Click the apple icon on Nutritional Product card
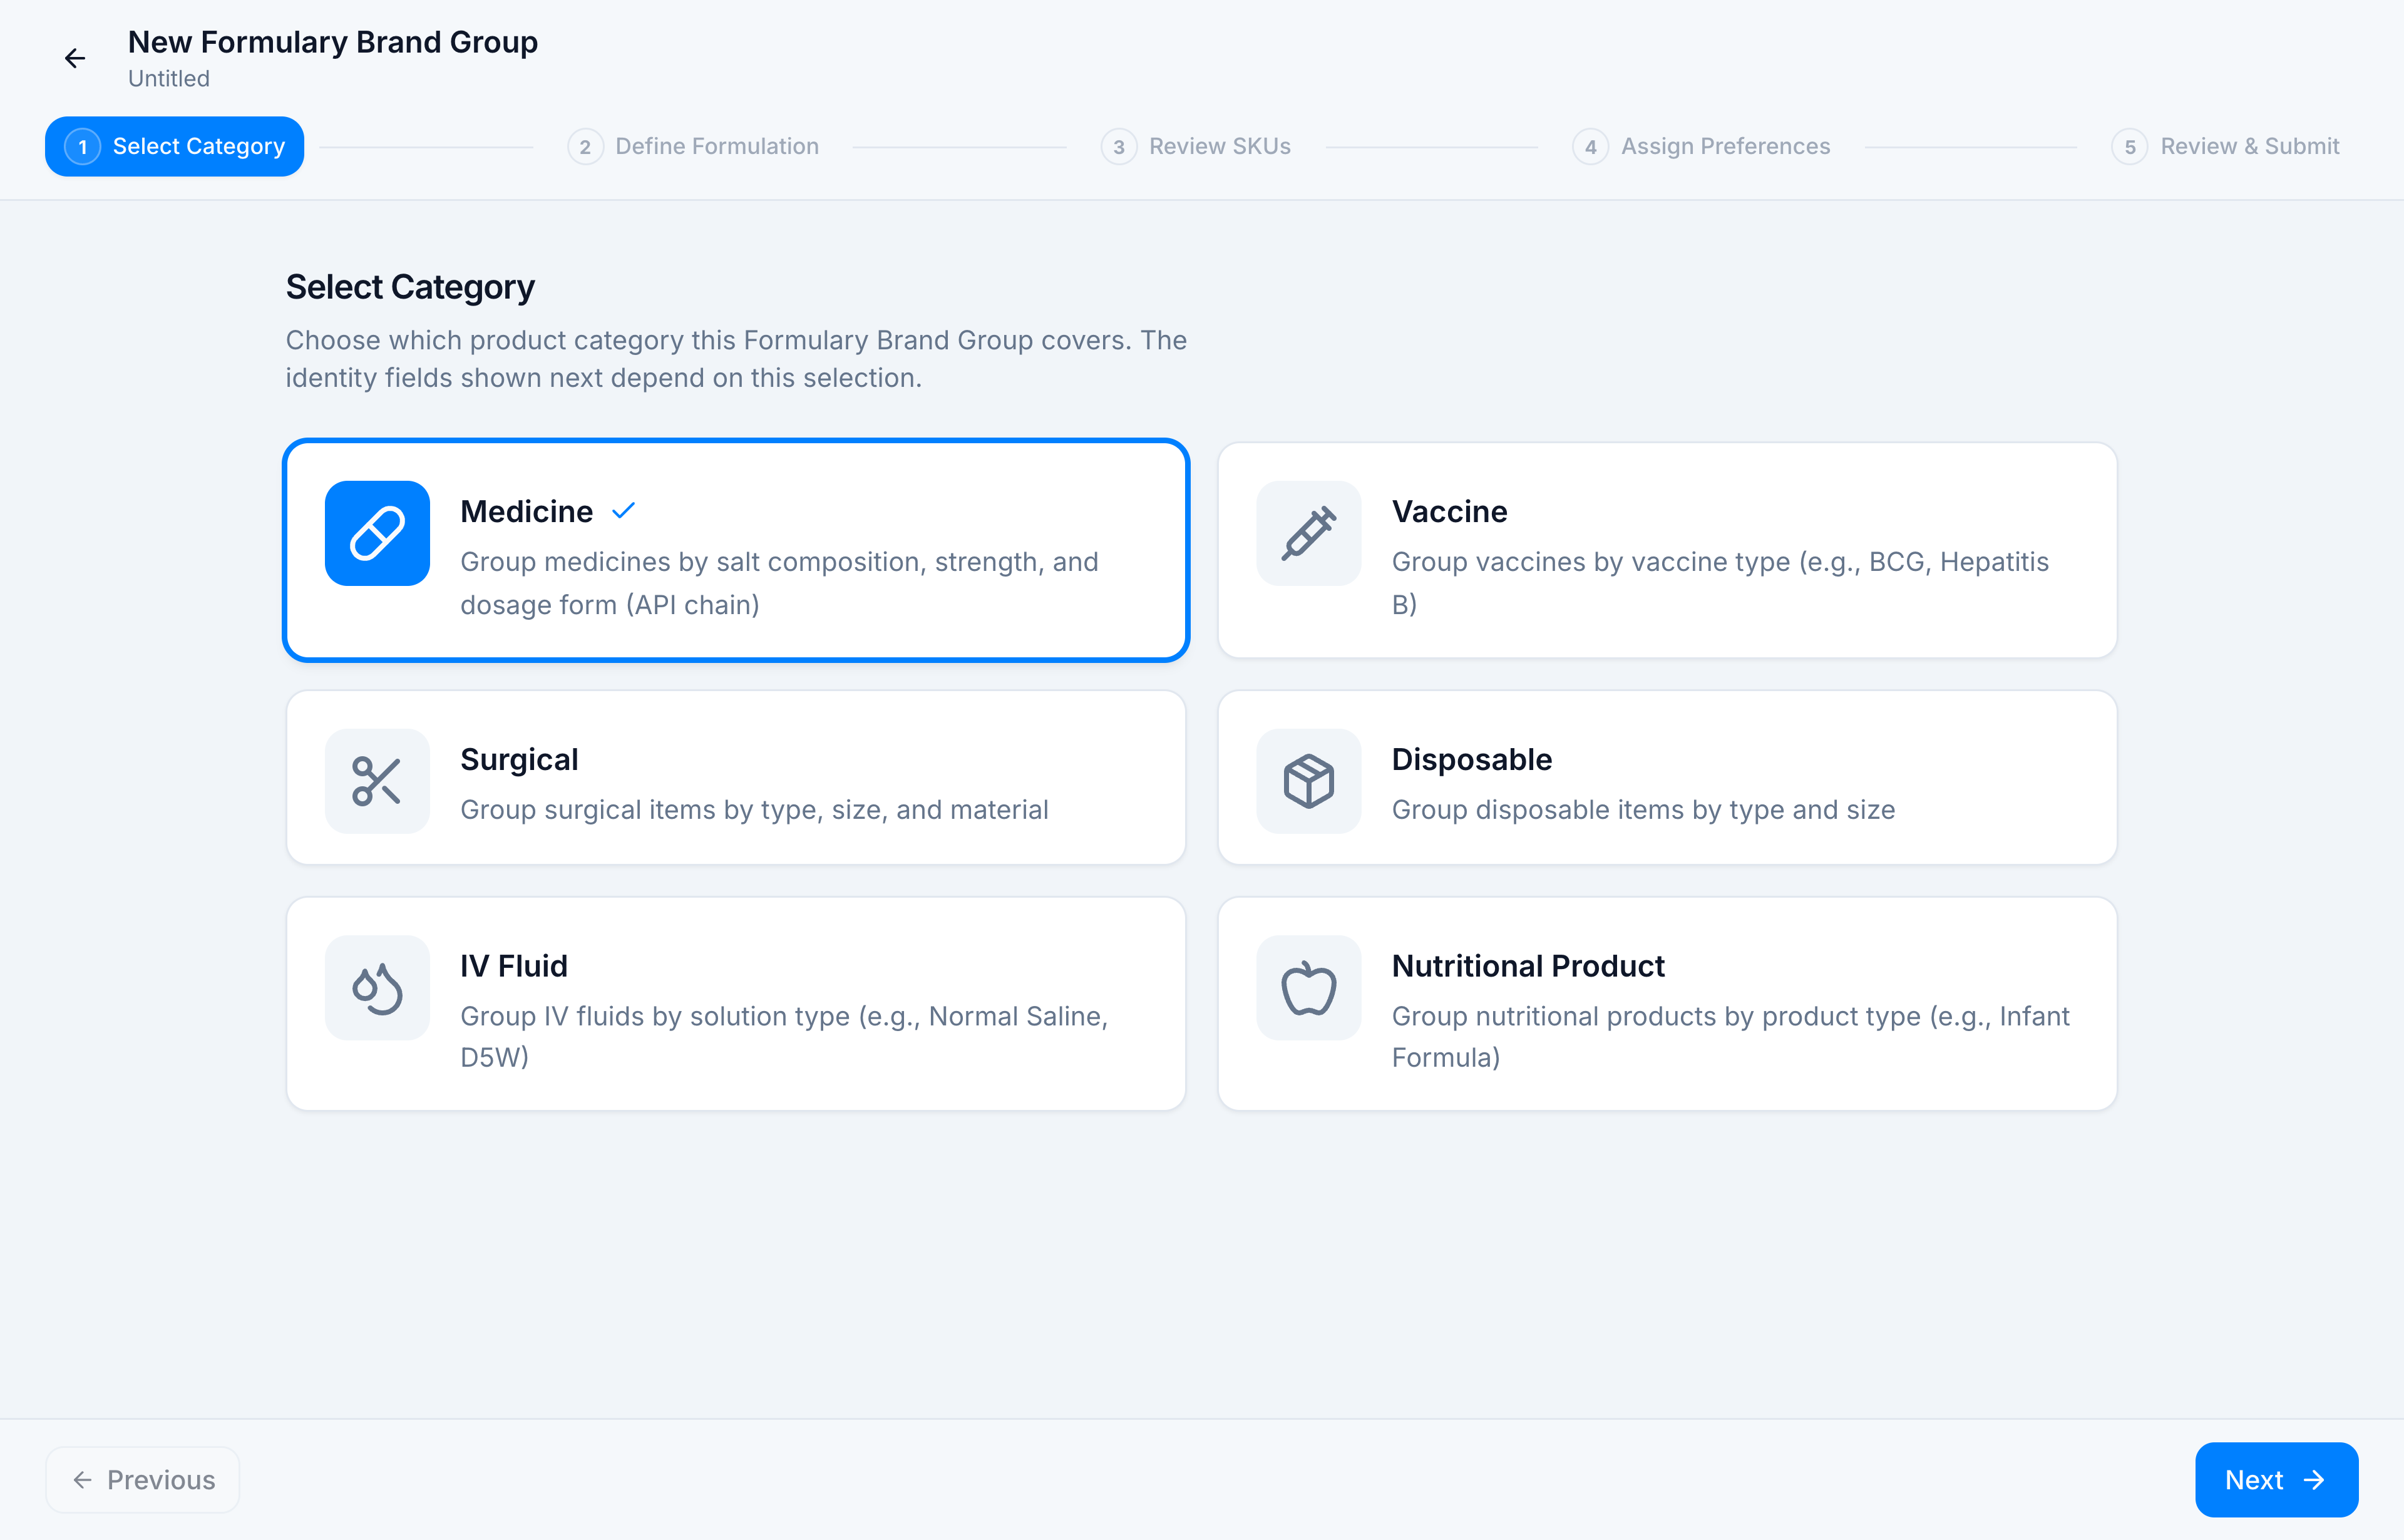Screen dimensions: 2404x1540 click(x=1308, y=987)
